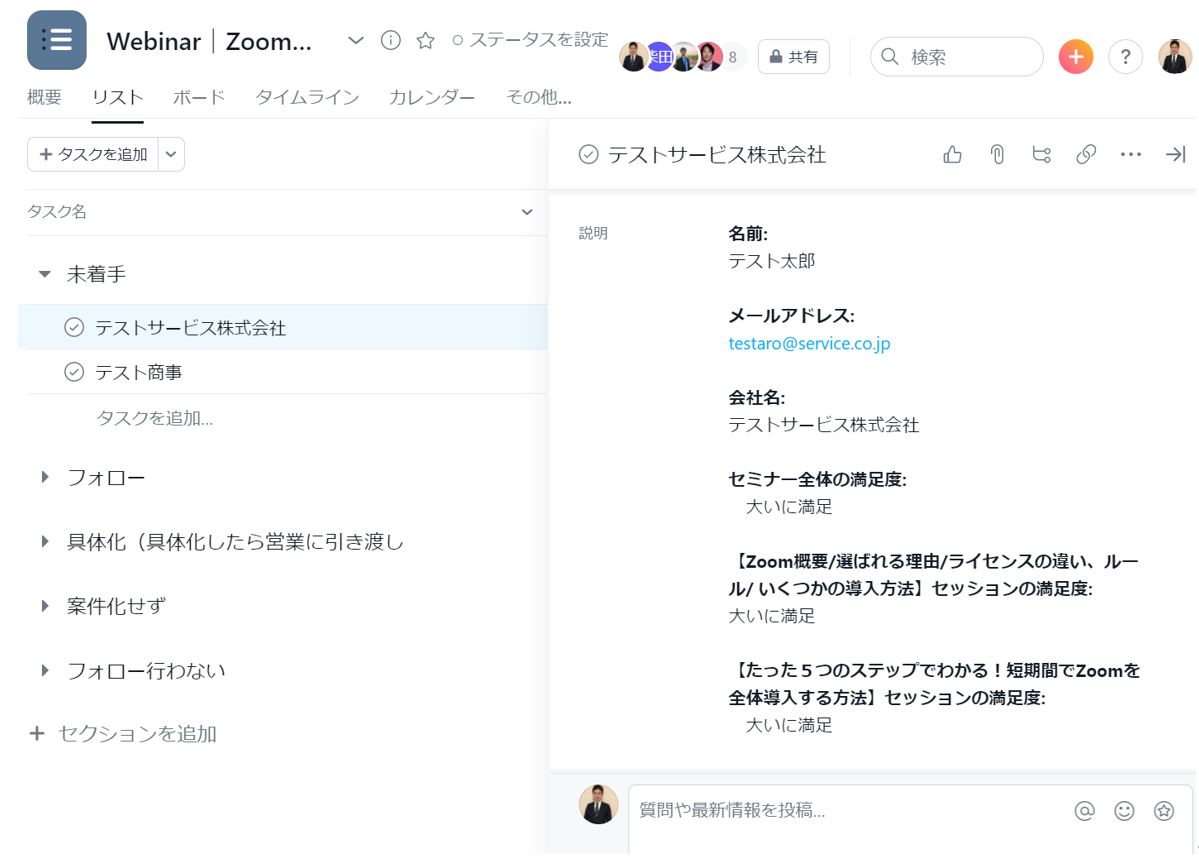Click the orange plus quick-add button
Screen dimensions: 1199x859
coord(1076,57)
